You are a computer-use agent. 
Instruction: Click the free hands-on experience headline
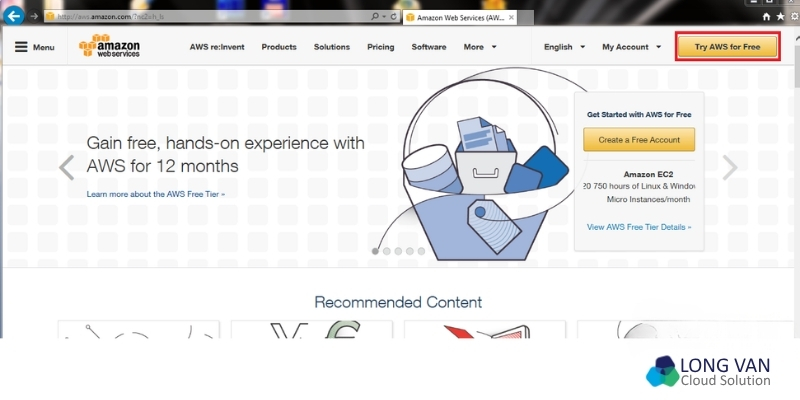[226, 154]
